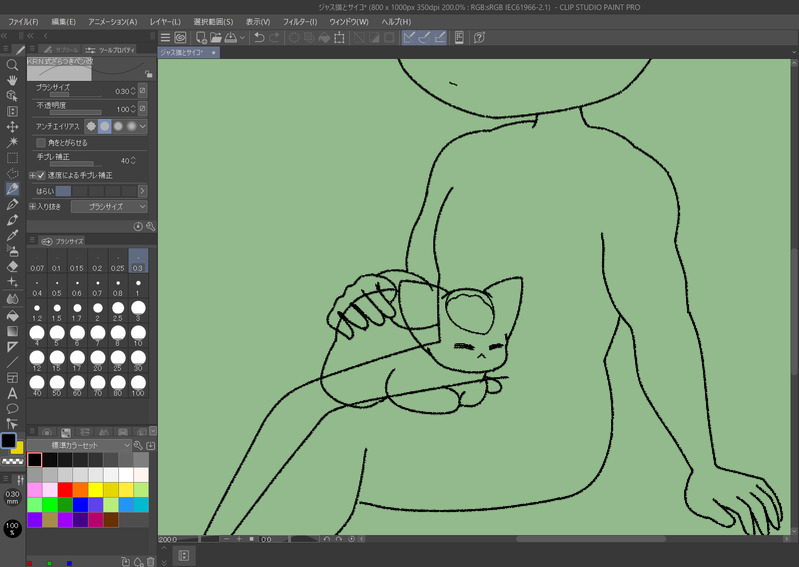This screenshot has height=567, width=799.
Task: Click reset tool properties to default icon
Action: click(x=138, y=227)
